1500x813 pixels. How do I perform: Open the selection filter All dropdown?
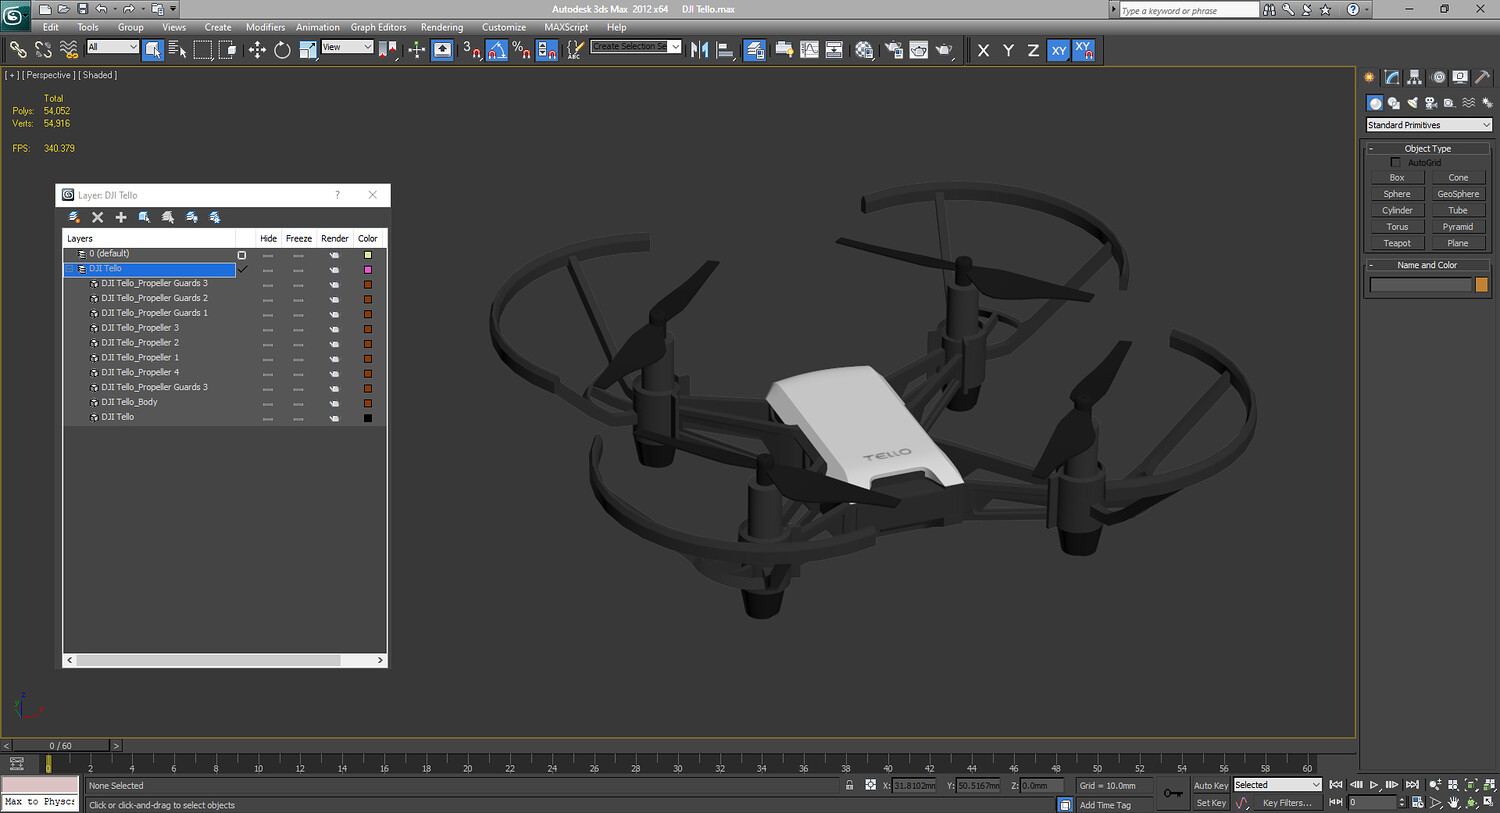click(x=112, y=47)
